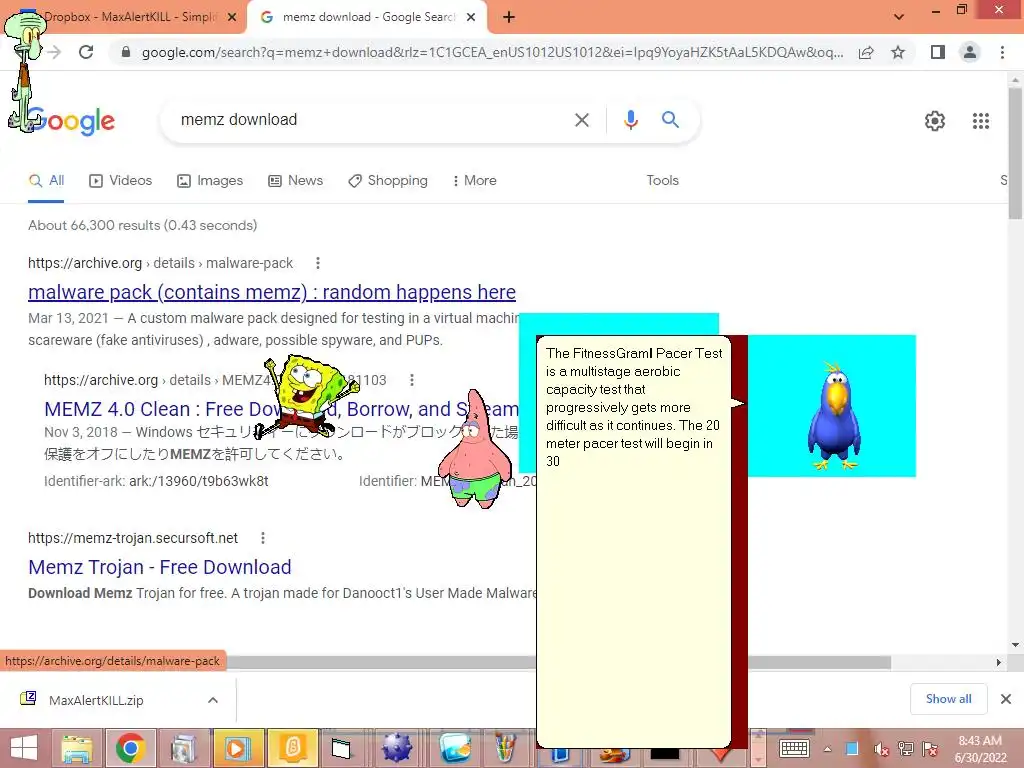Select the Shopping results tab
Image resolution: width=1024 pixels, height=768 pixels.
coord(388,181)
